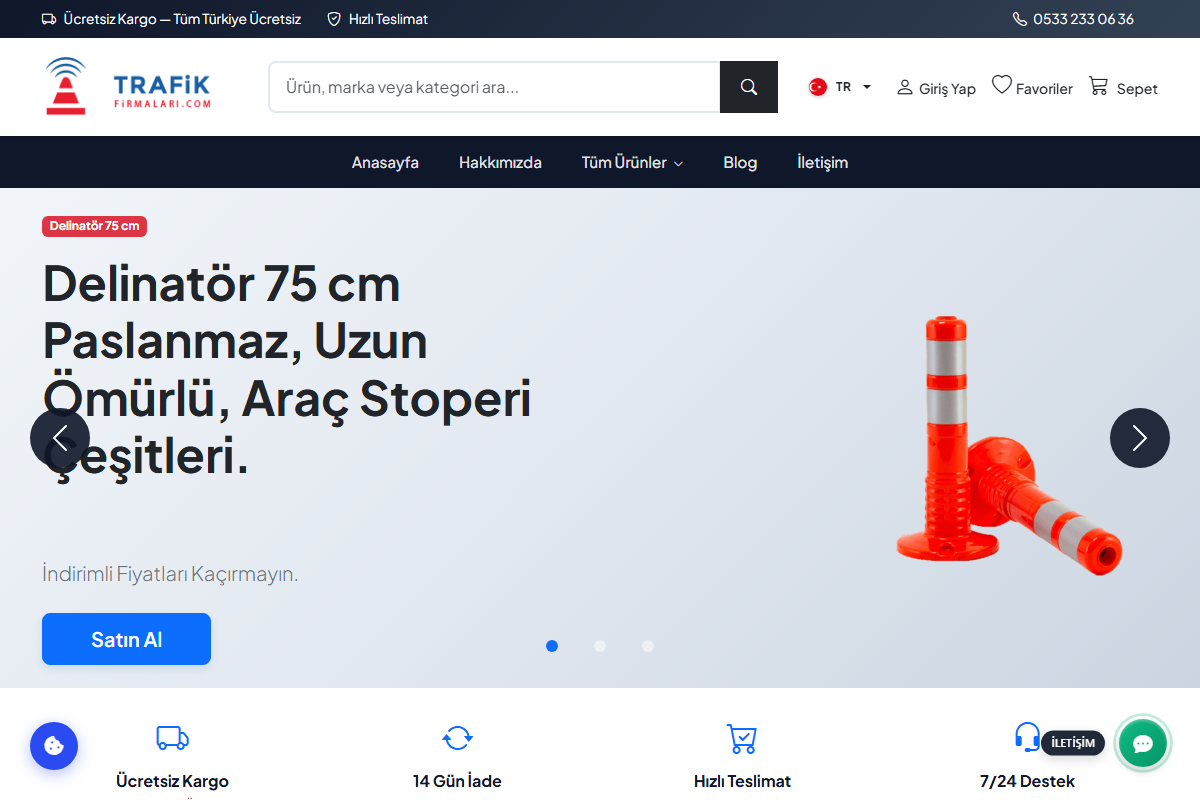Screen dimensions: 1200x800
Task: Click the red Delinatör 75 cm badge
Action: [x=94, y=226]
